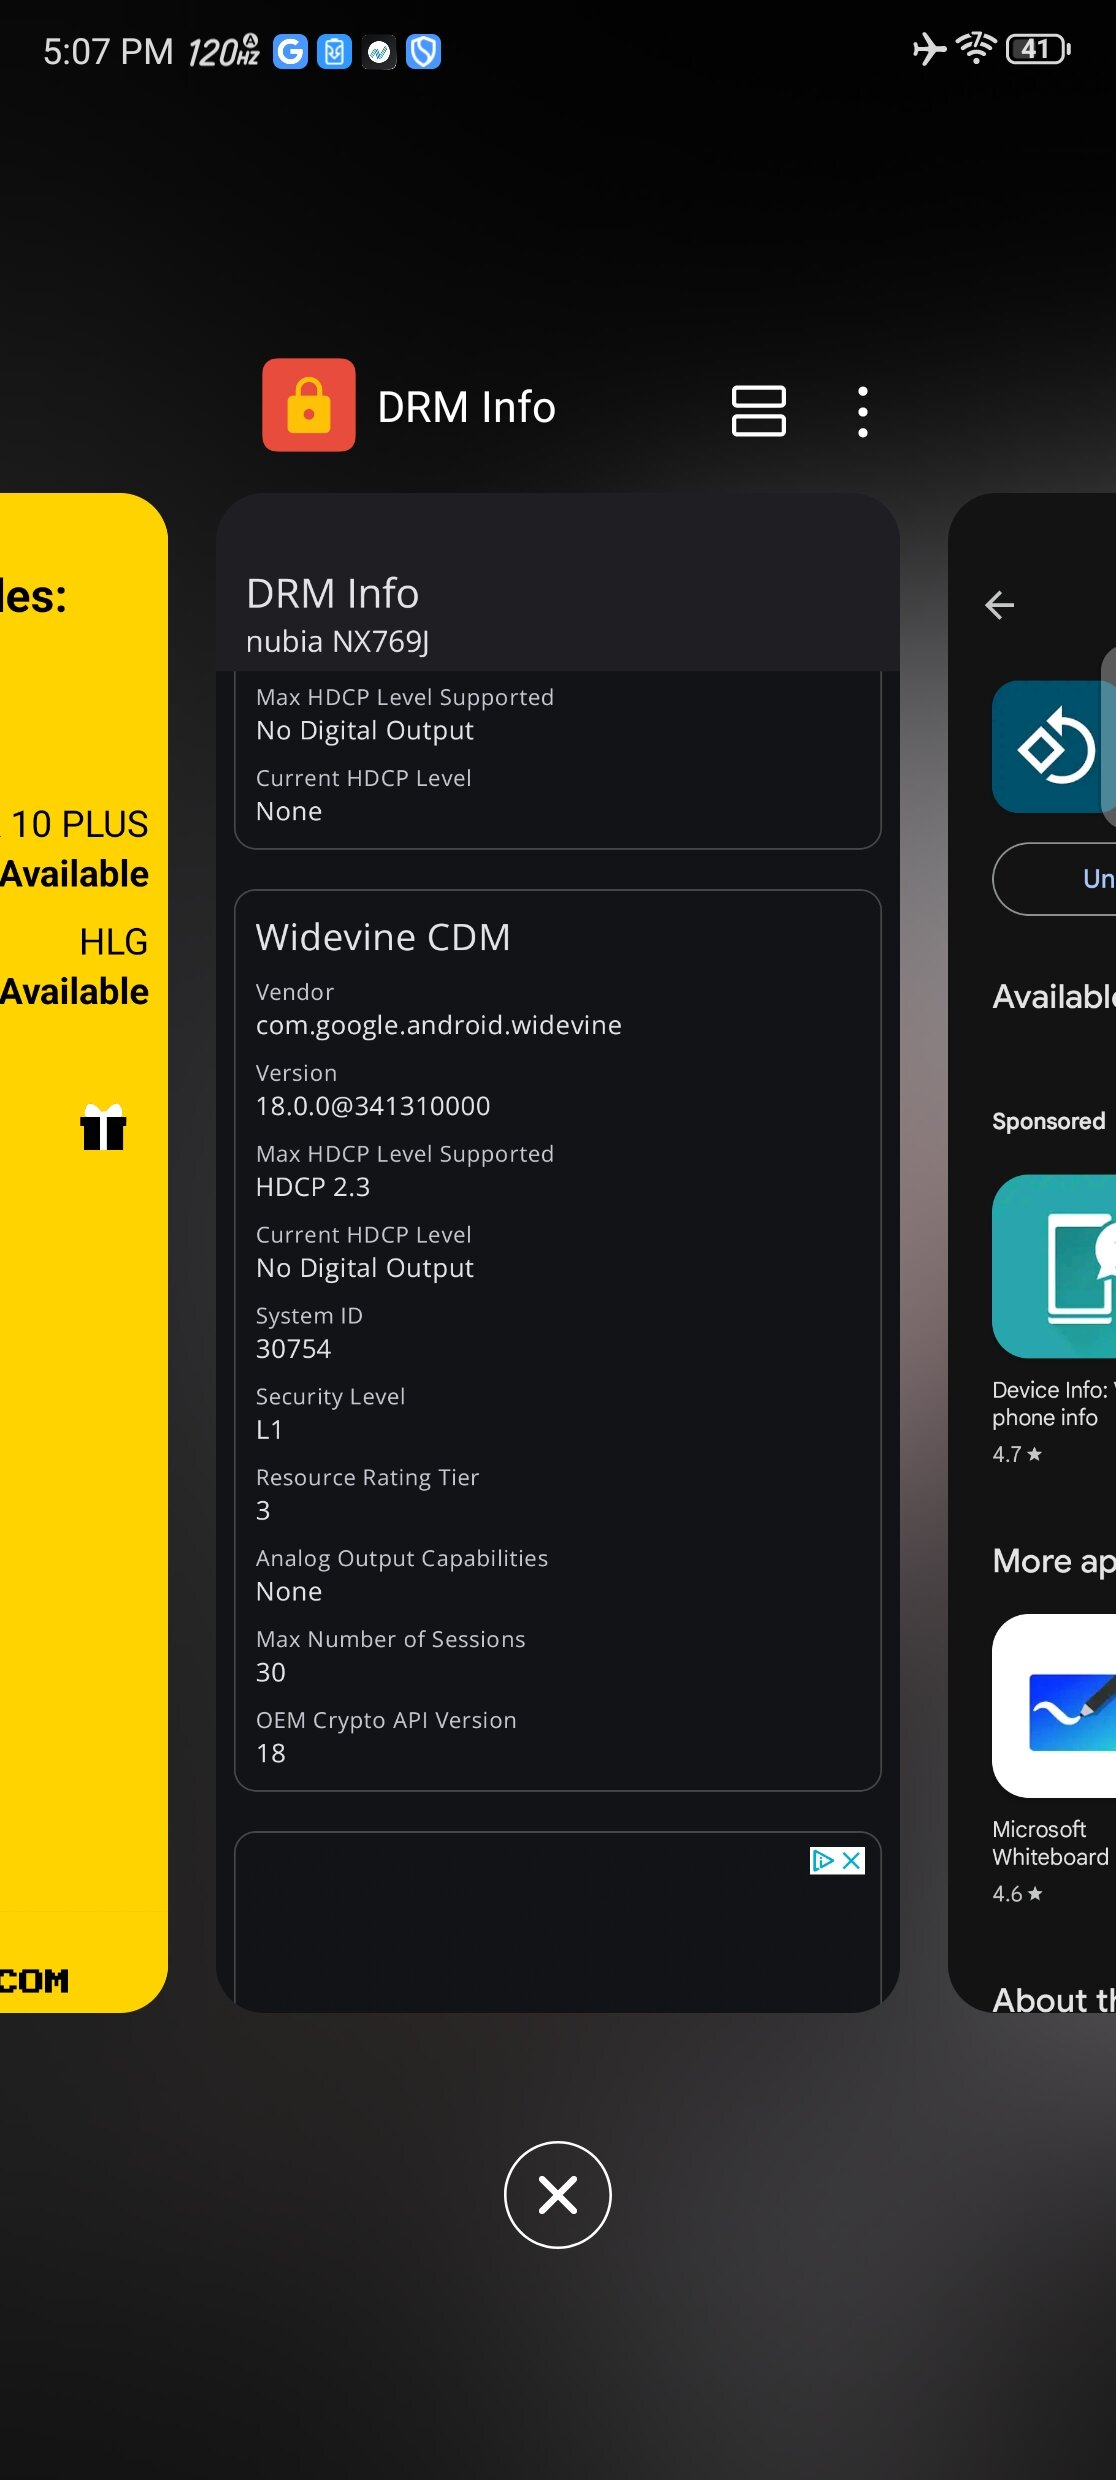The height and width of the screenshot is (2480, 1116).
Task: Select version 18.0.0@341310000
Action: click(x=373, y=1106)
